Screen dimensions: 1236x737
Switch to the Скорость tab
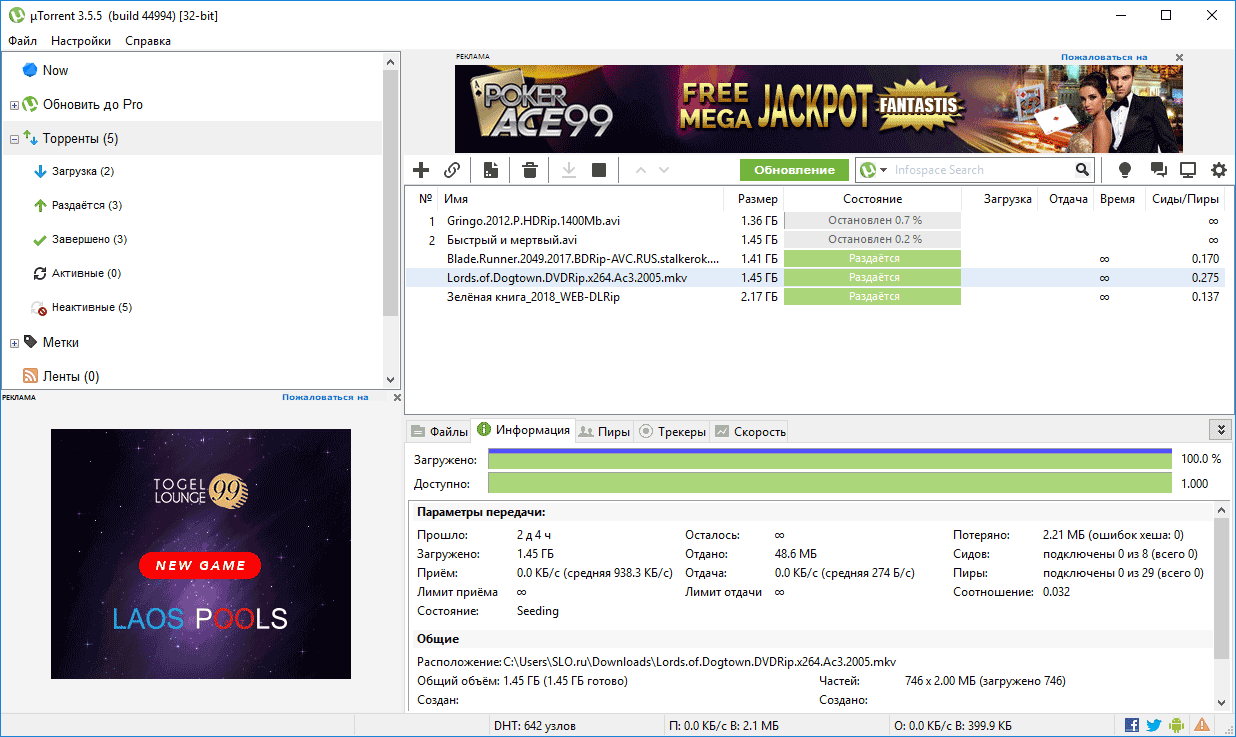750,432
